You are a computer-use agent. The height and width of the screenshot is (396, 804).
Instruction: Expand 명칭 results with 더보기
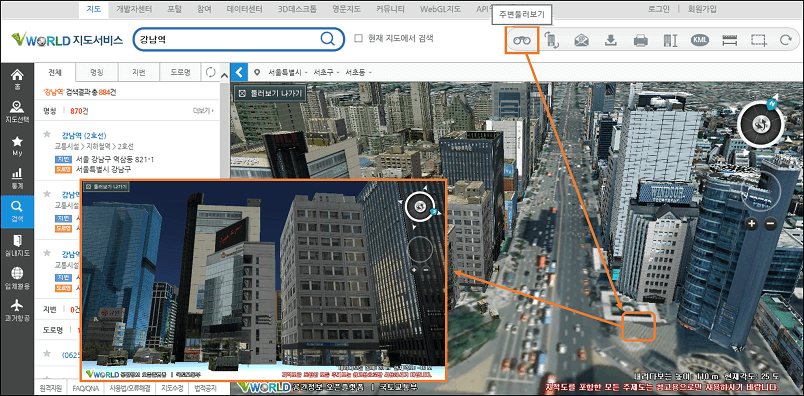pos(204,110)
